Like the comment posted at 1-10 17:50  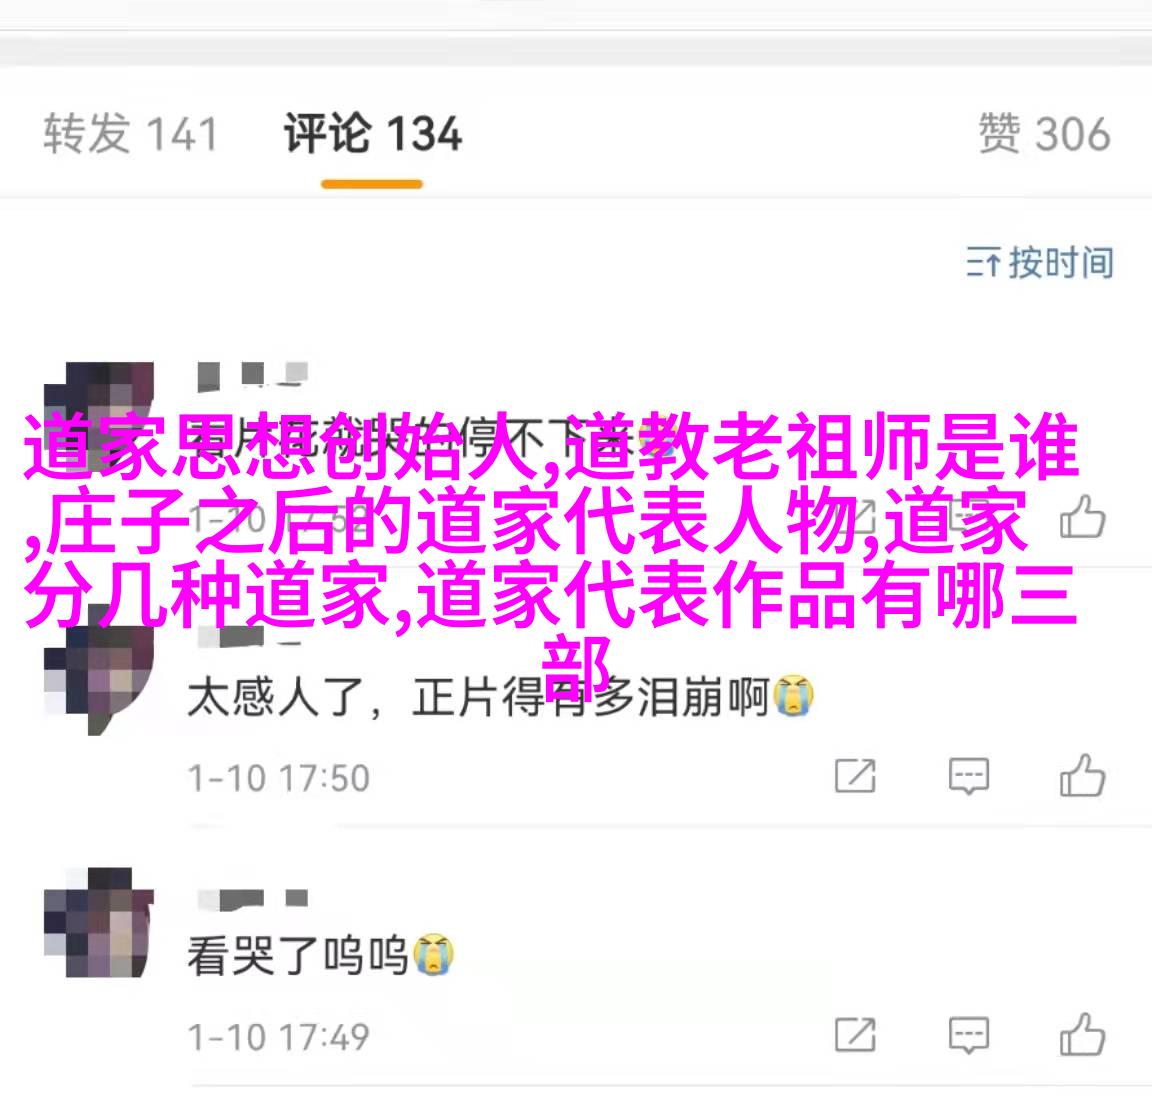pyautogui.click(x=1082, y=776)
